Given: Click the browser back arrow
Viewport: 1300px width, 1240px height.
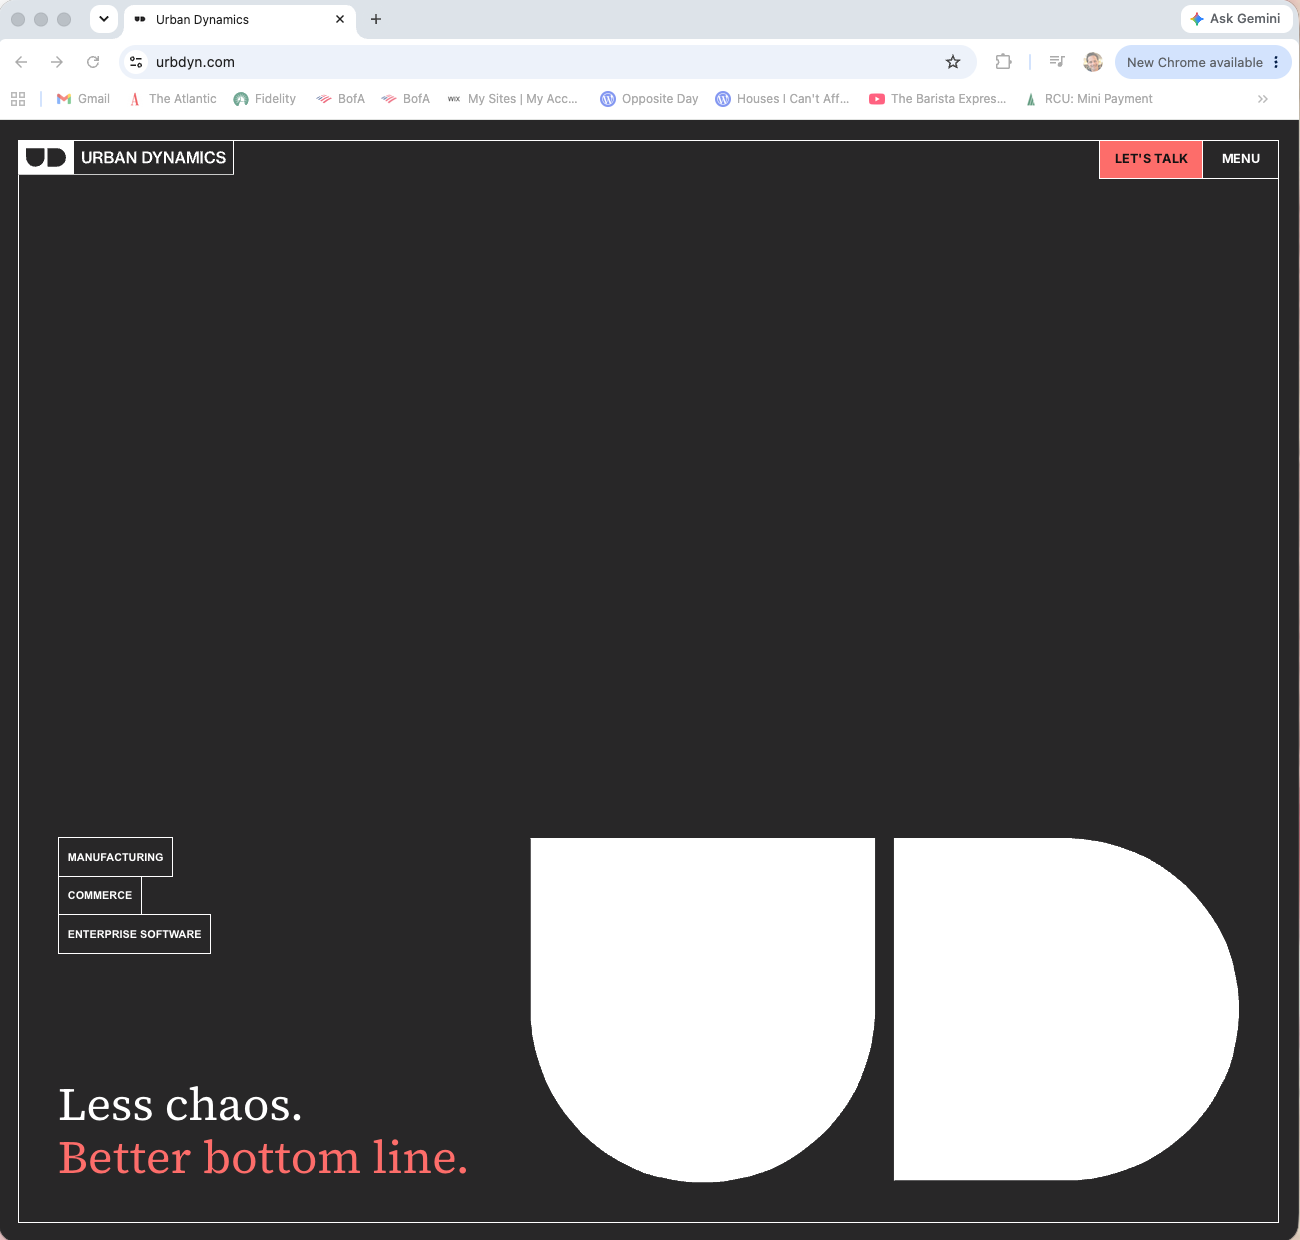Looking at the screenshot, I should (x=21, y=62).
